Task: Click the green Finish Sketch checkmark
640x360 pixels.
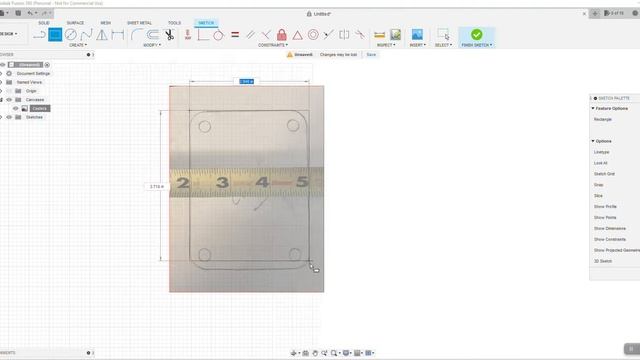Action: point(476,34)
